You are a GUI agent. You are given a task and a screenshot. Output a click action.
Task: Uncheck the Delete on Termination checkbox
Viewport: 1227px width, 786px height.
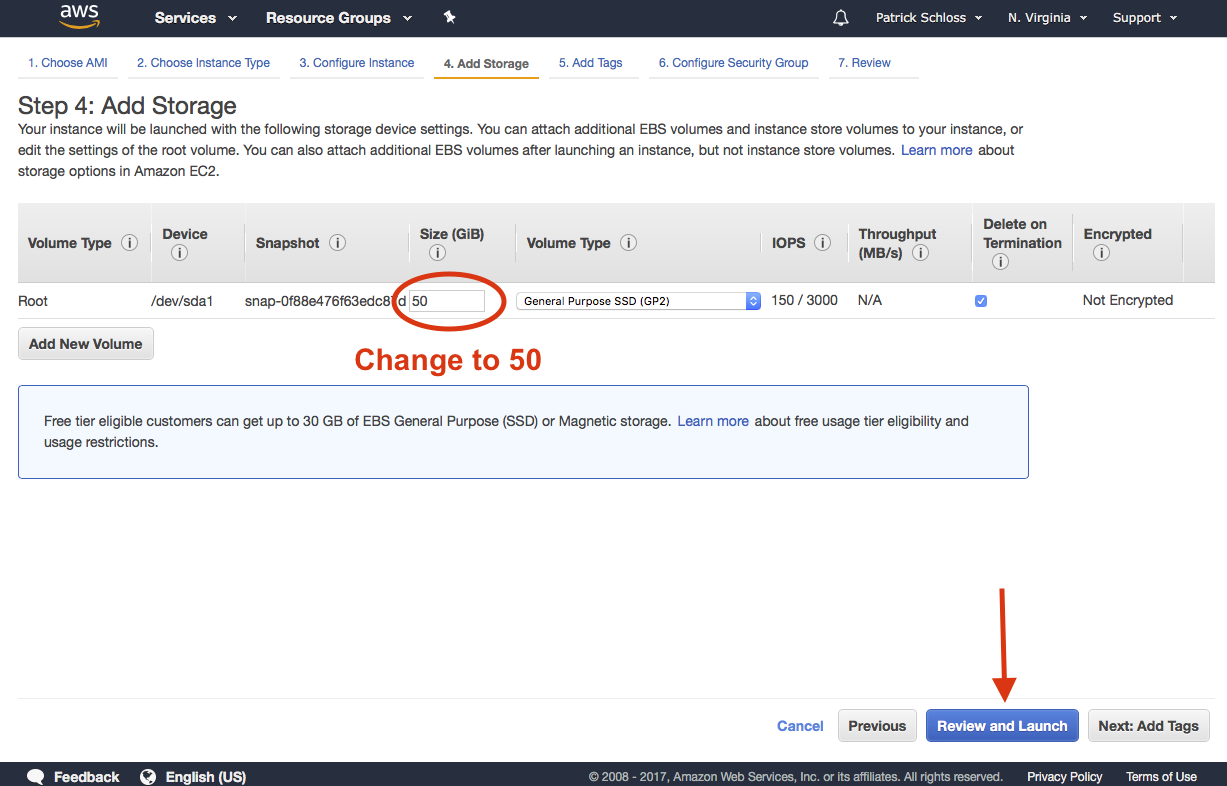(981, 301)
